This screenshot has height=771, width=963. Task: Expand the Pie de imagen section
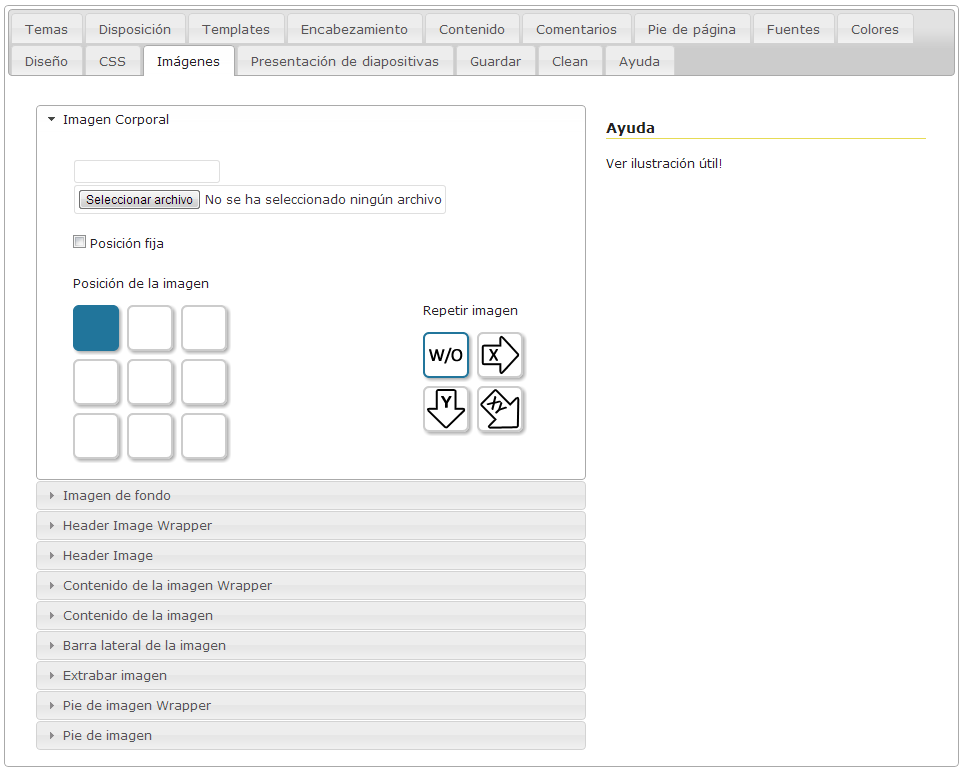(311, 736)
